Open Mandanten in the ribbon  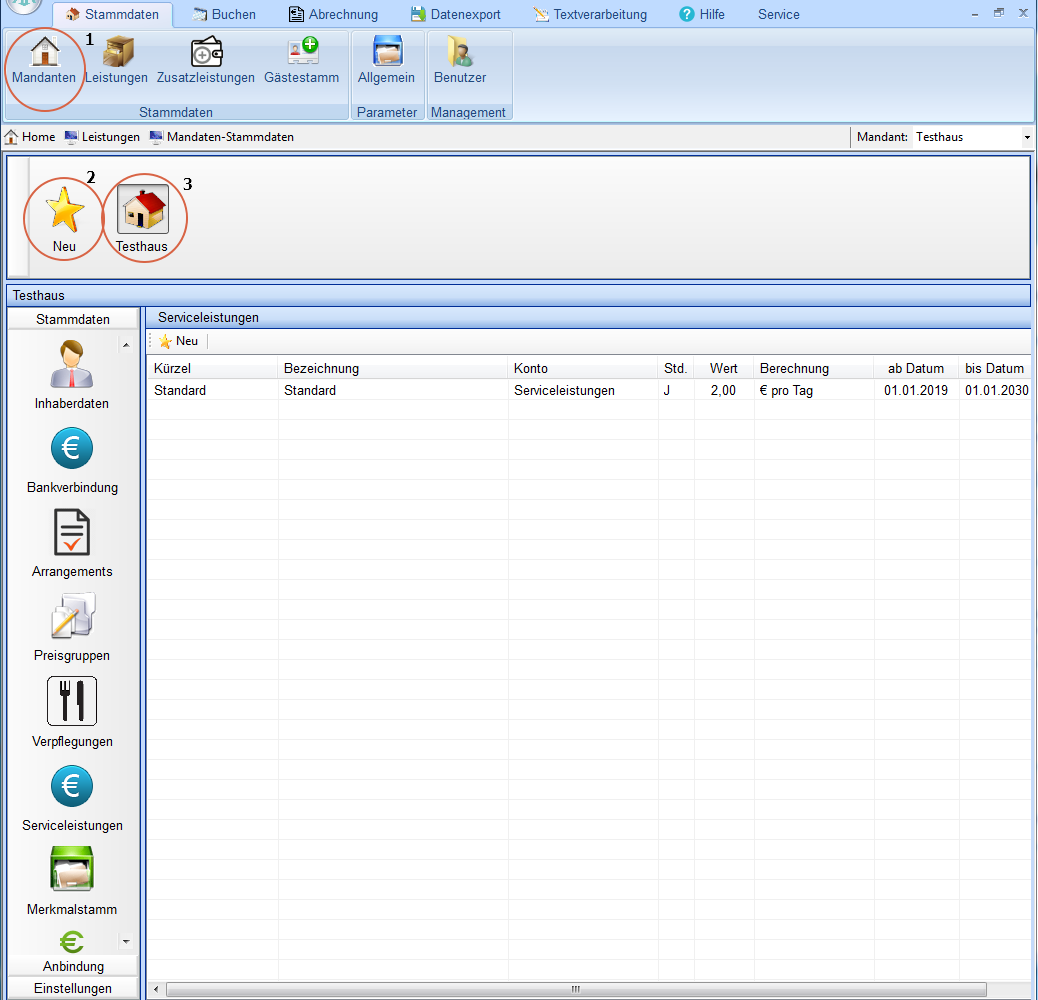[x=44, y=60]
